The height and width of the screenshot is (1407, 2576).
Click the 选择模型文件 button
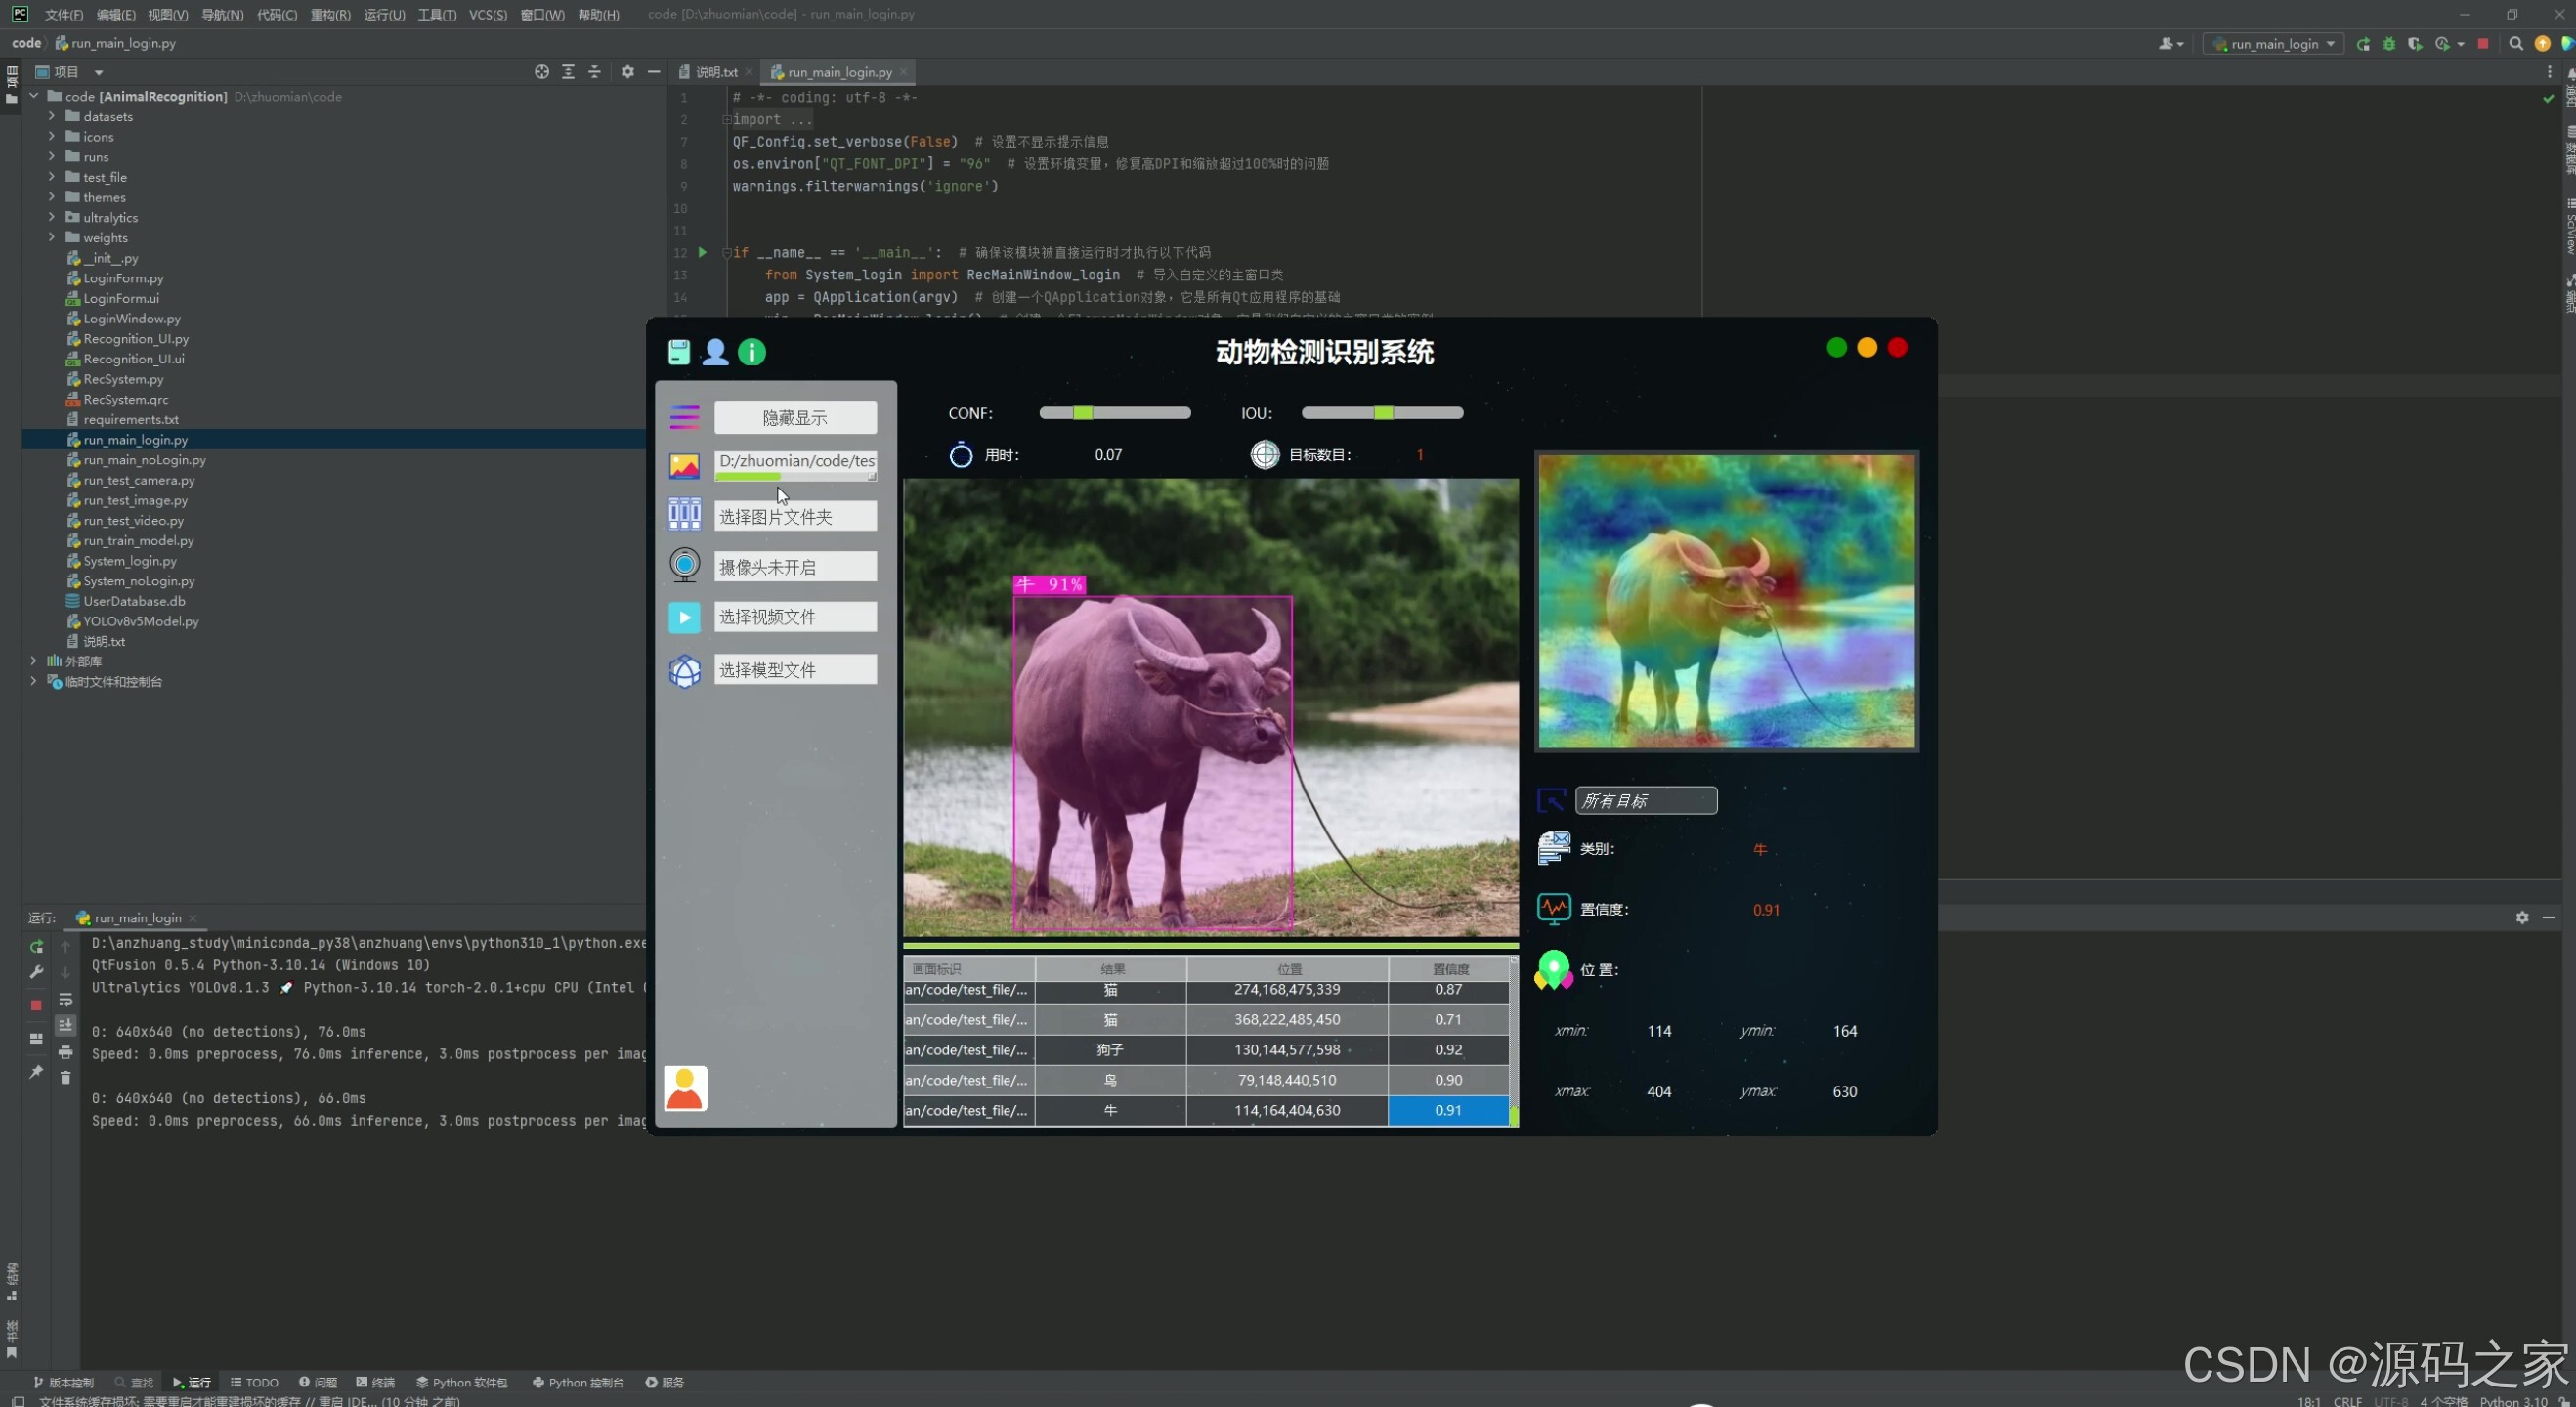coord(794,670)
